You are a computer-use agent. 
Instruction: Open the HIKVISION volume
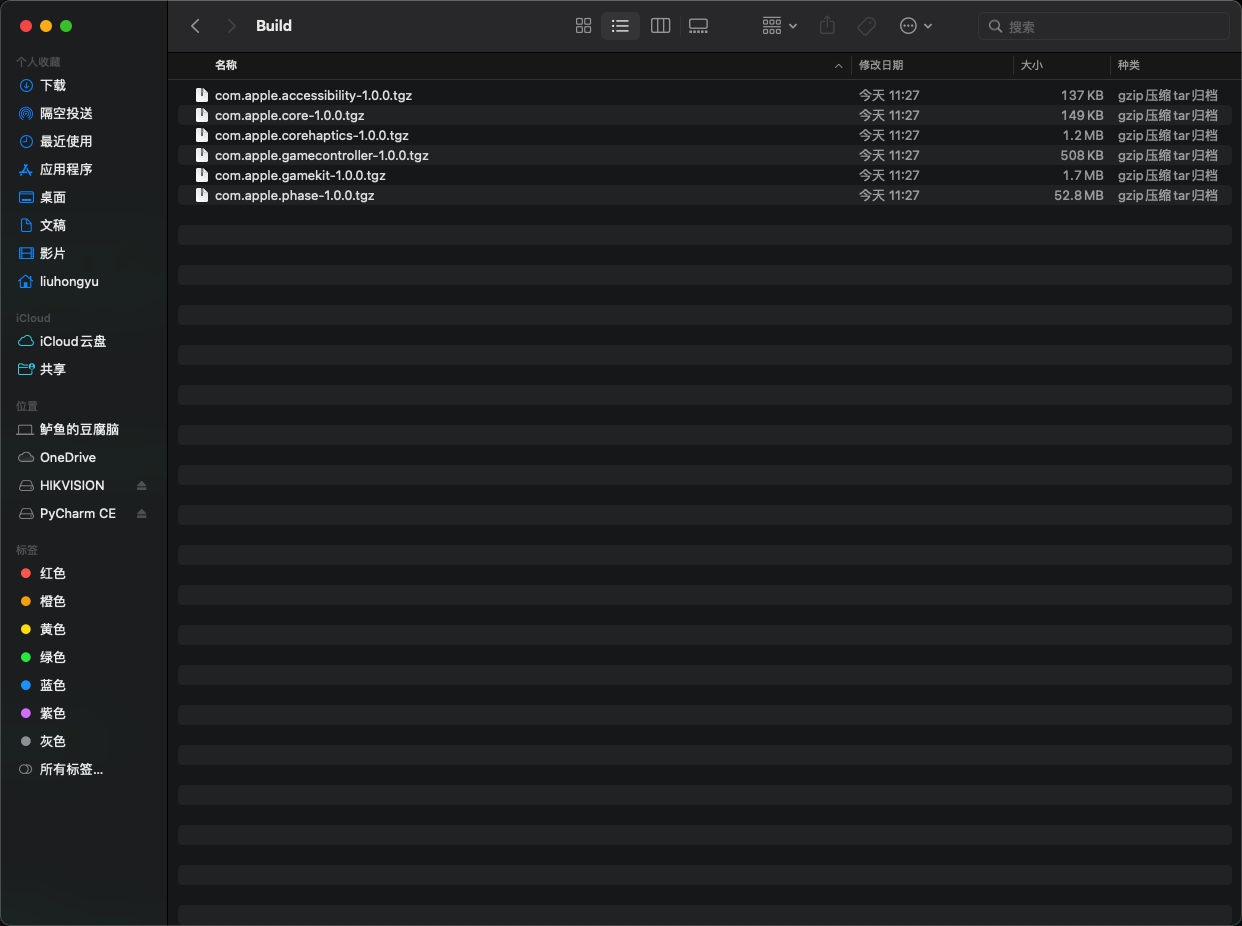72,486
